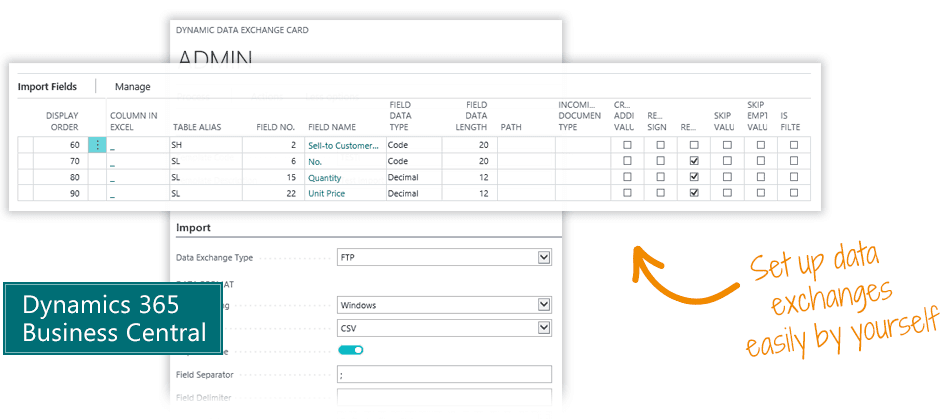Open the Quantity field name link
The image size is (950, 419).
325,177
